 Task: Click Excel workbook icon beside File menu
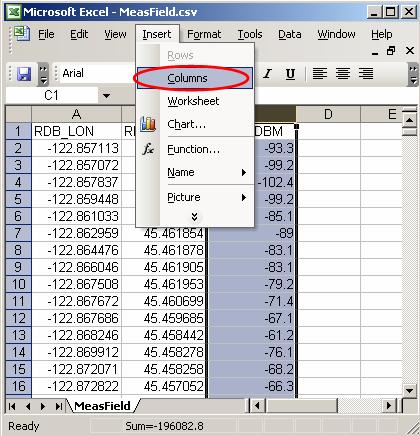coord(22,34)
